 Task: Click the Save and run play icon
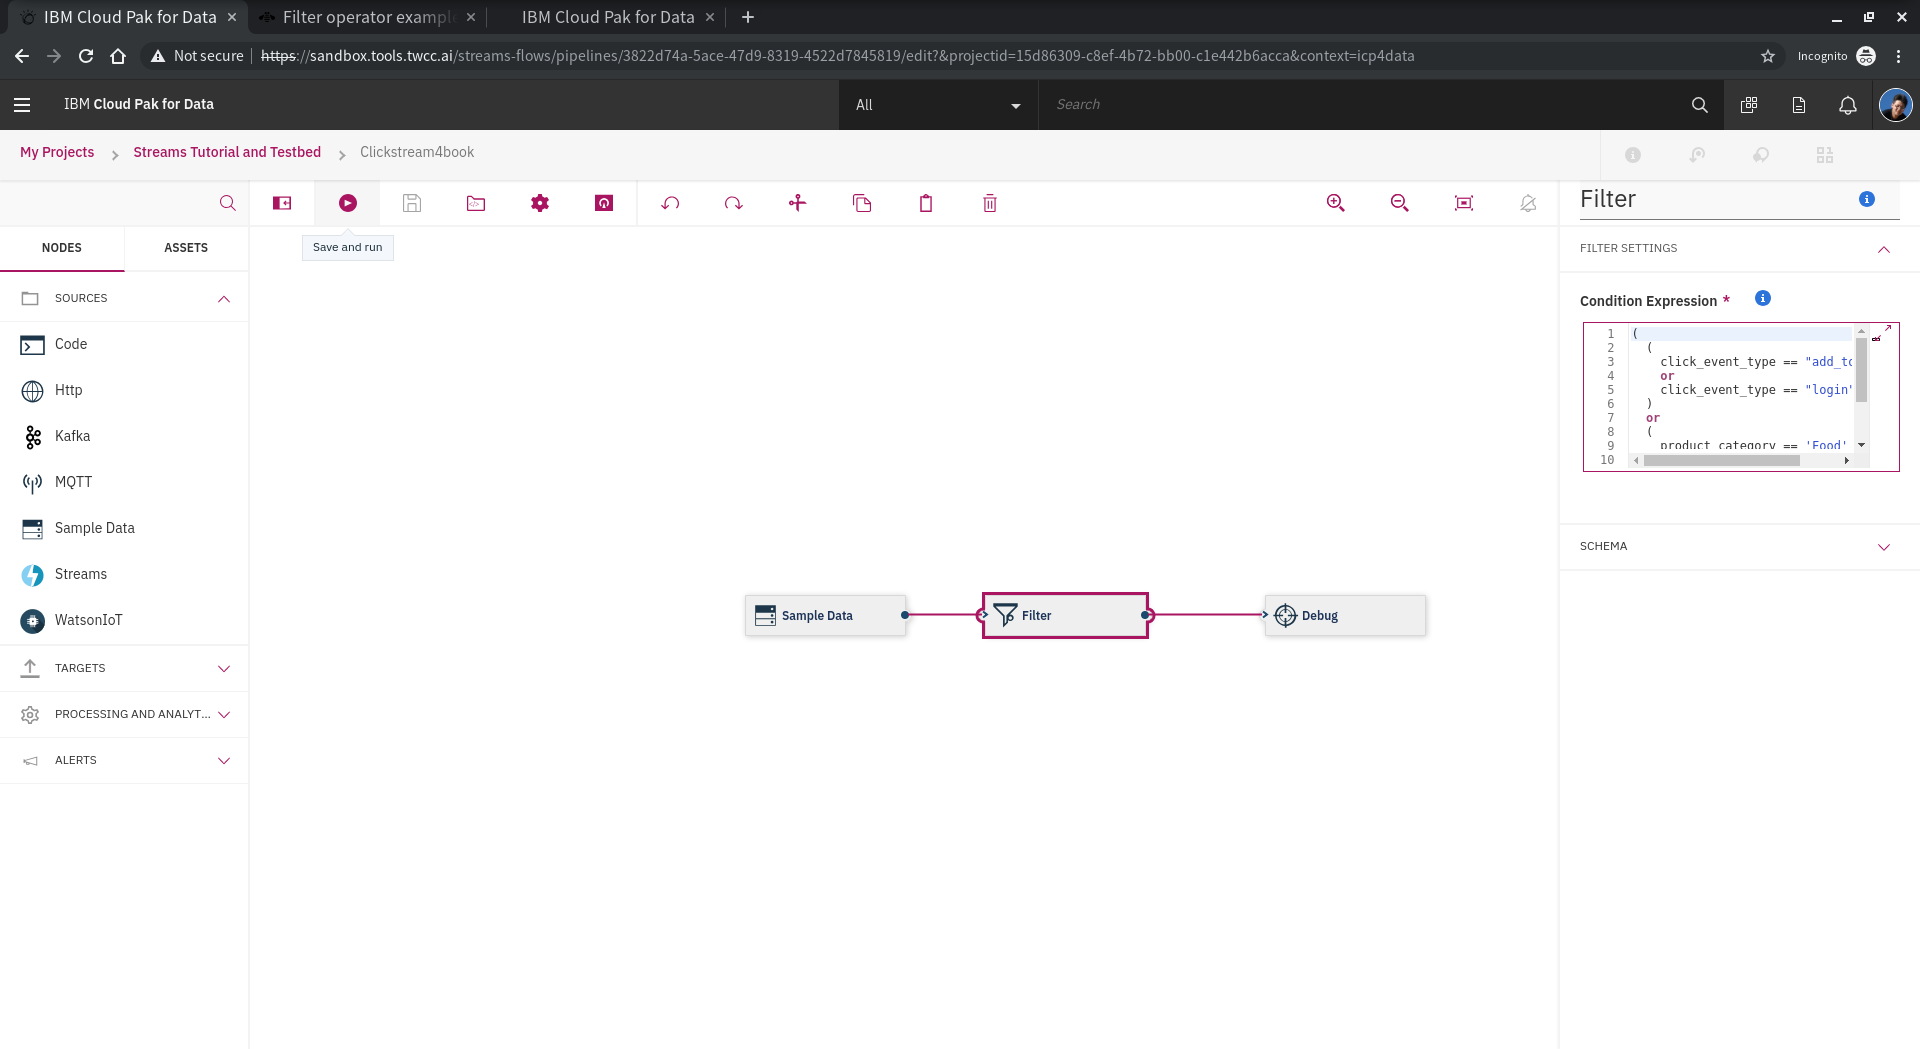coord(347,203)
